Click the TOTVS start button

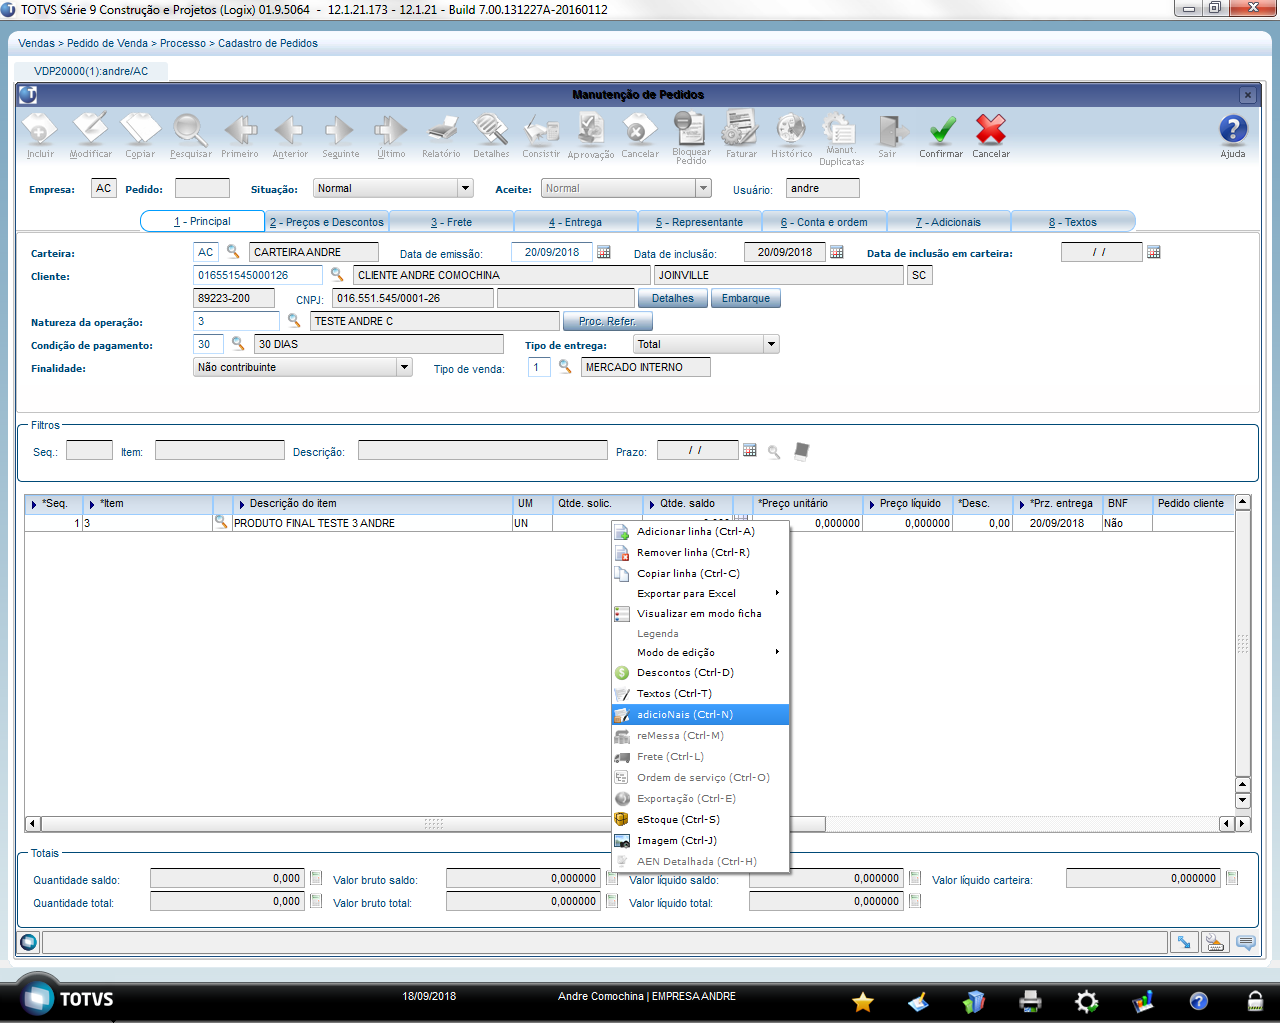(x=66, y=998)
